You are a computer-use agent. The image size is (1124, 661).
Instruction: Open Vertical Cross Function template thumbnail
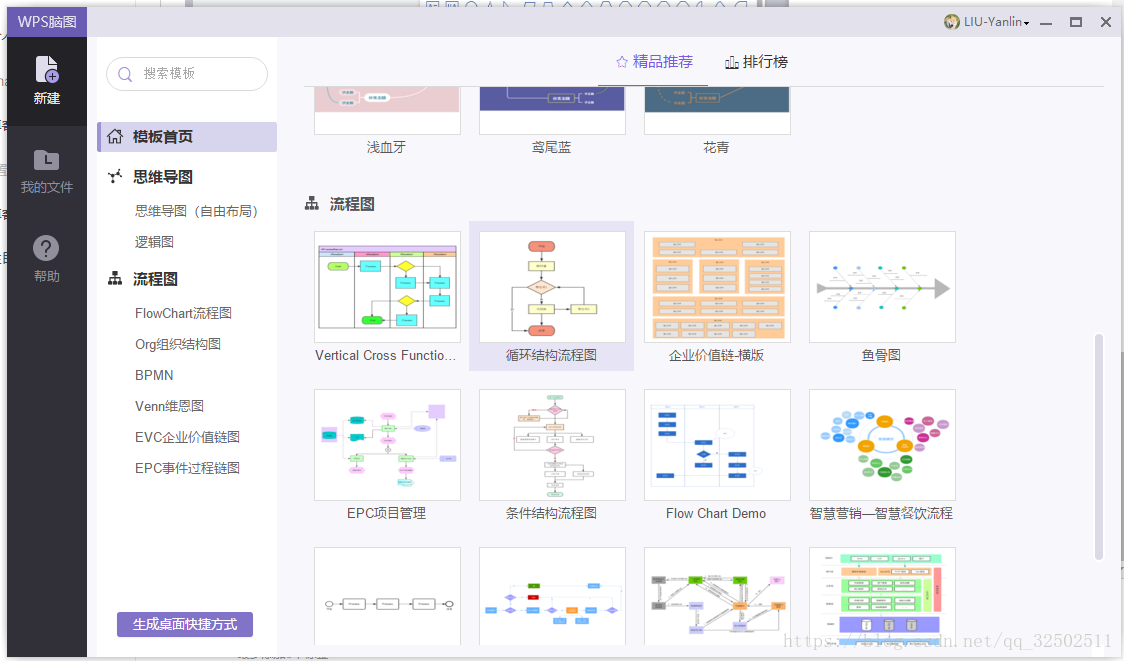[387, 287]
